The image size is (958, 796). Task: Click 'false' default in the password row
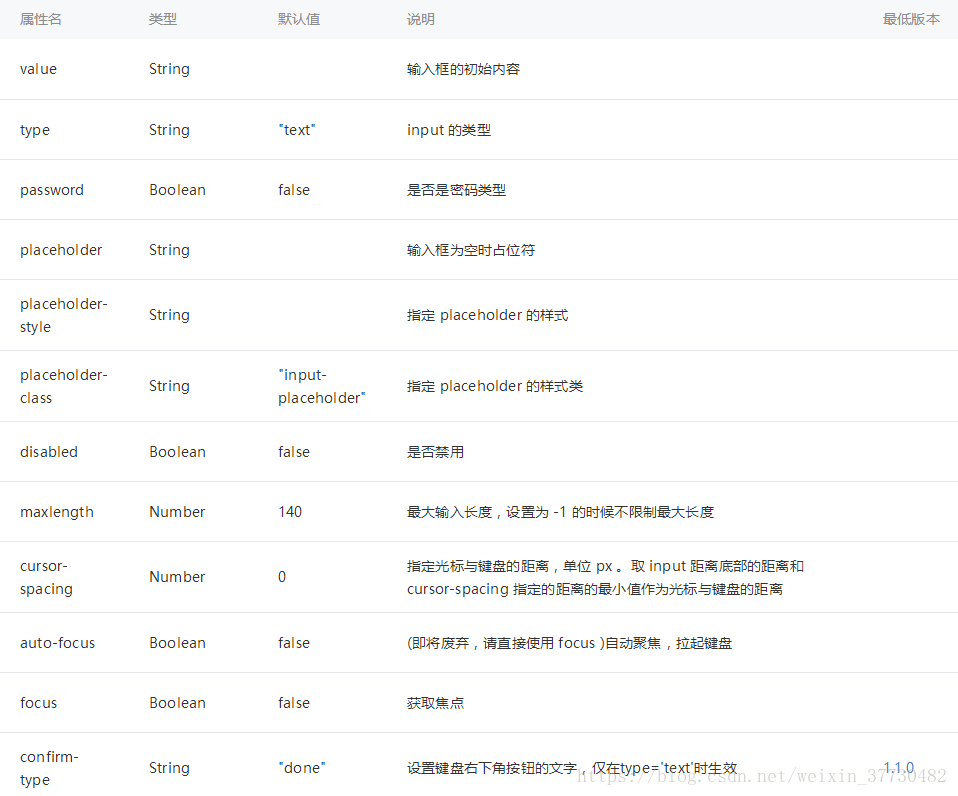294,190
